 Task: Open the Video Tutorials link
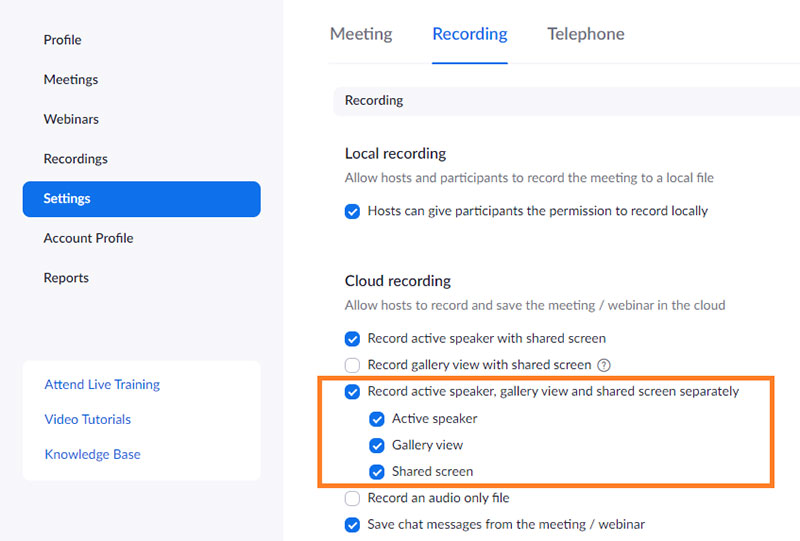pos(88,419)
